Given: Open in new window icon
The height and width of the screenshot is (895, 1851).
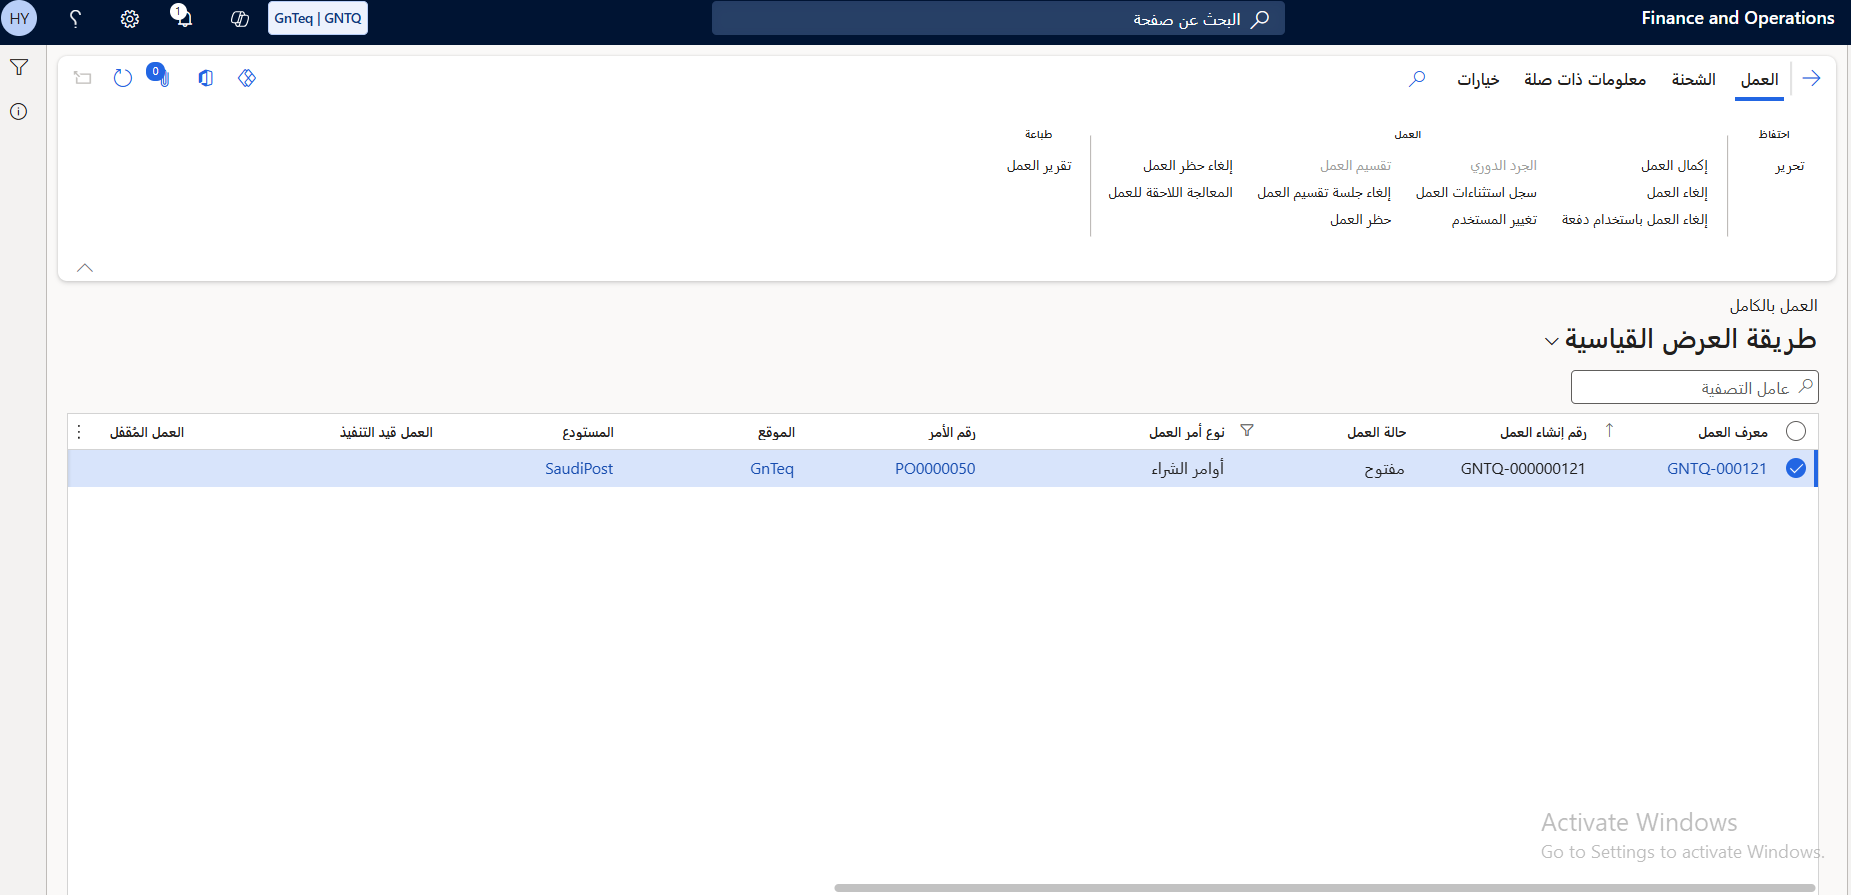Looking at the screenshot, I should click(83, 78).
